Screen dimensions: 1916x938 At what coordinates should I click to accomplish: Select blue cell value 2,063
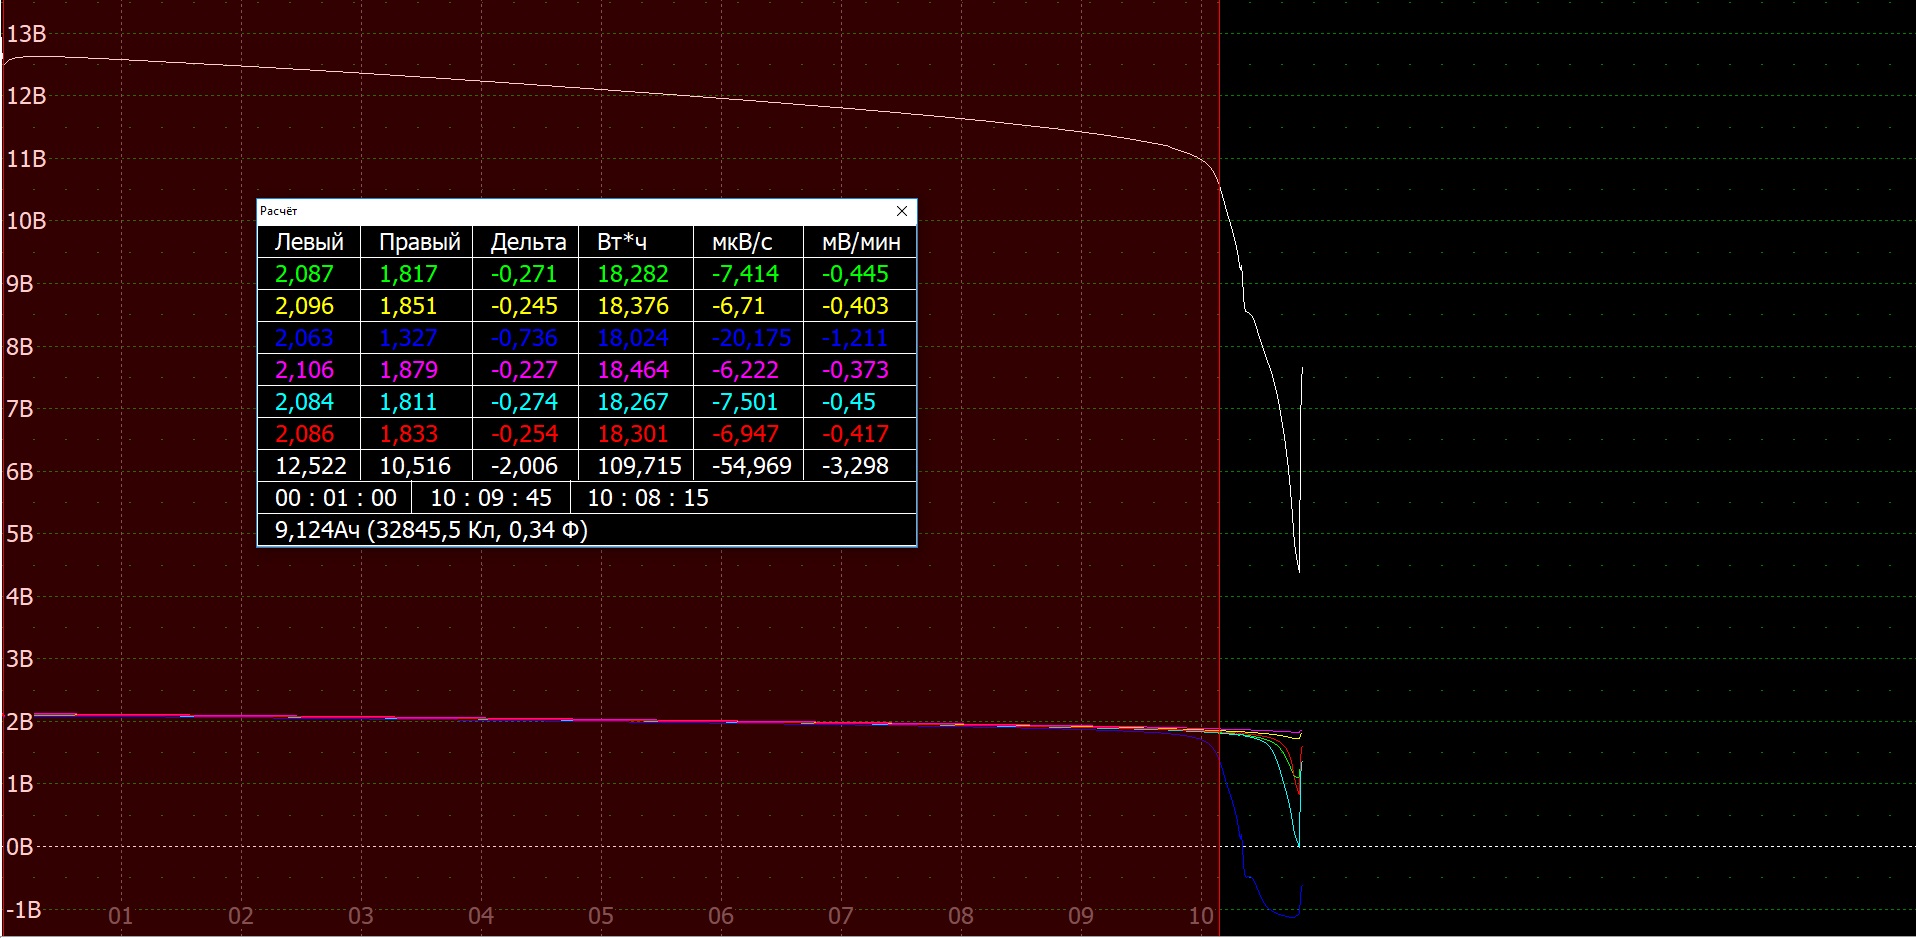304,338
